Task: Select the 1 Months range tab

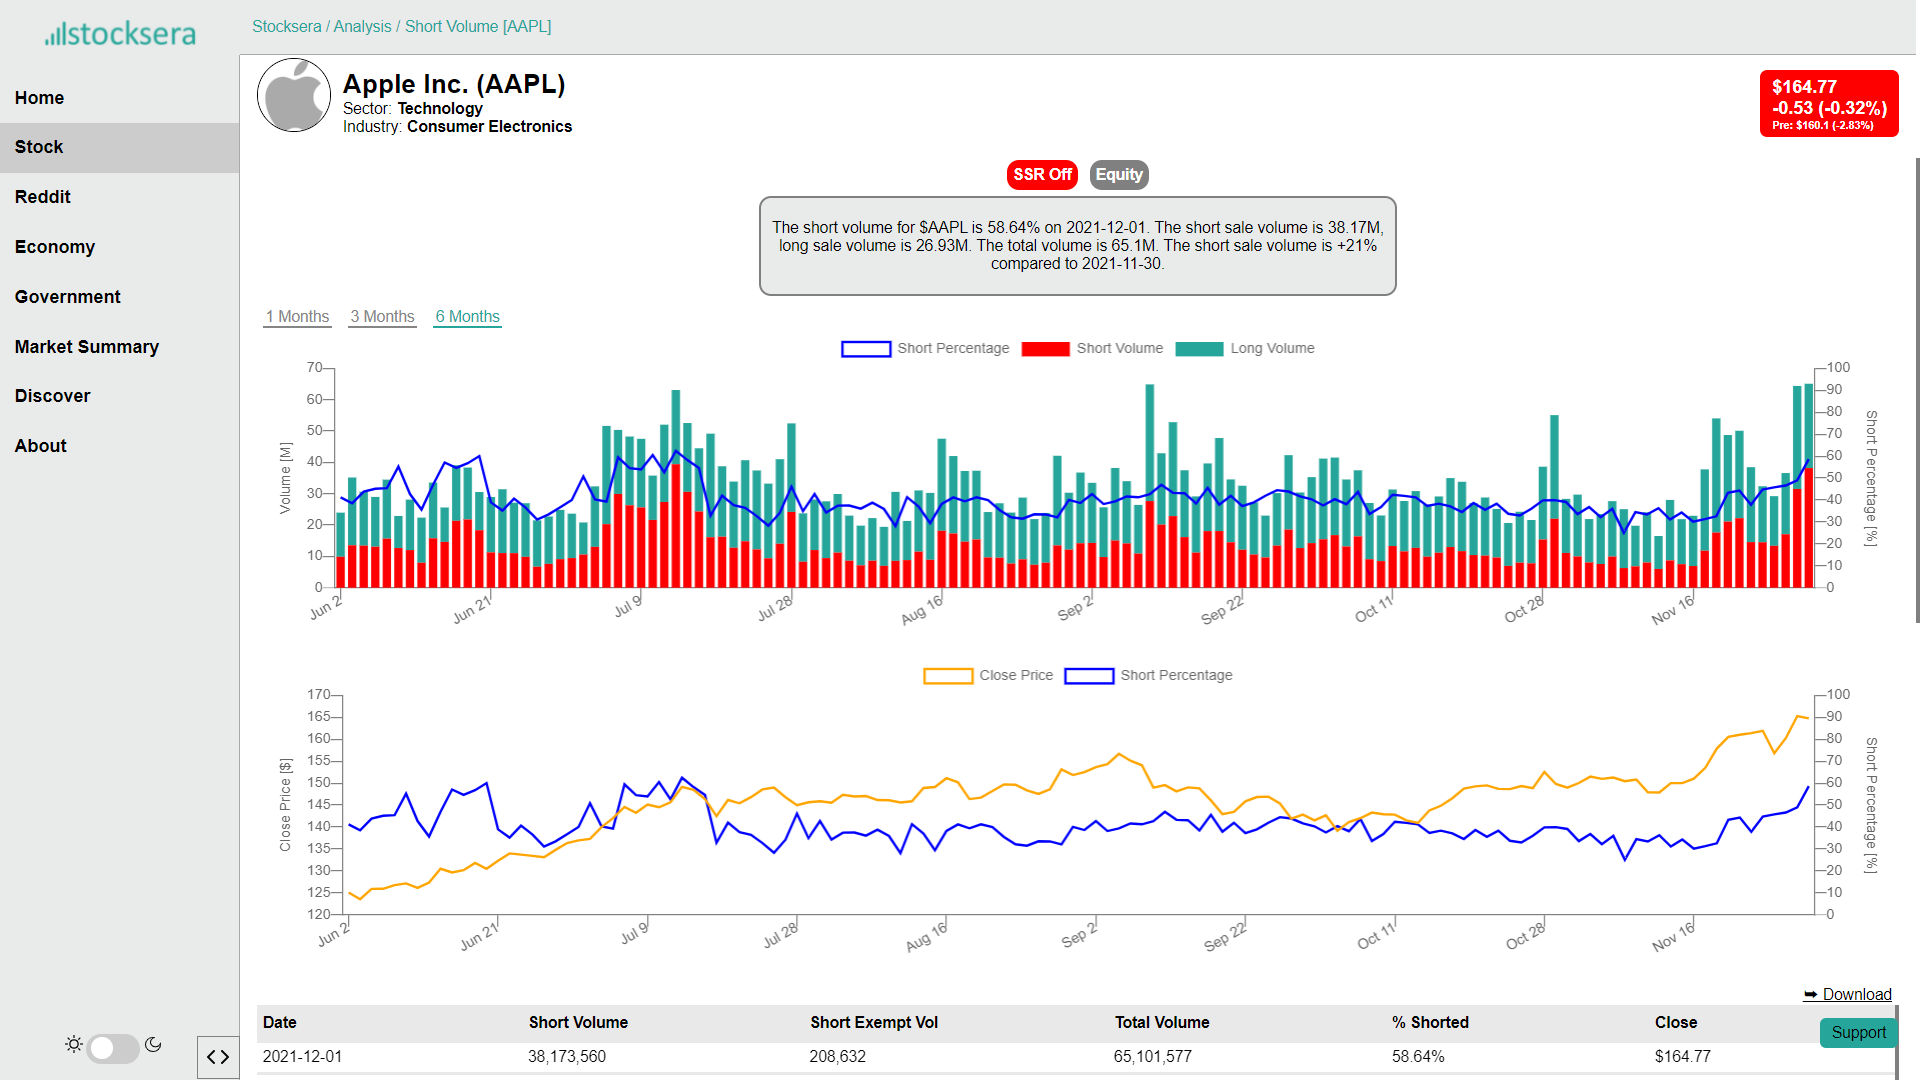Action: [297, 316]
